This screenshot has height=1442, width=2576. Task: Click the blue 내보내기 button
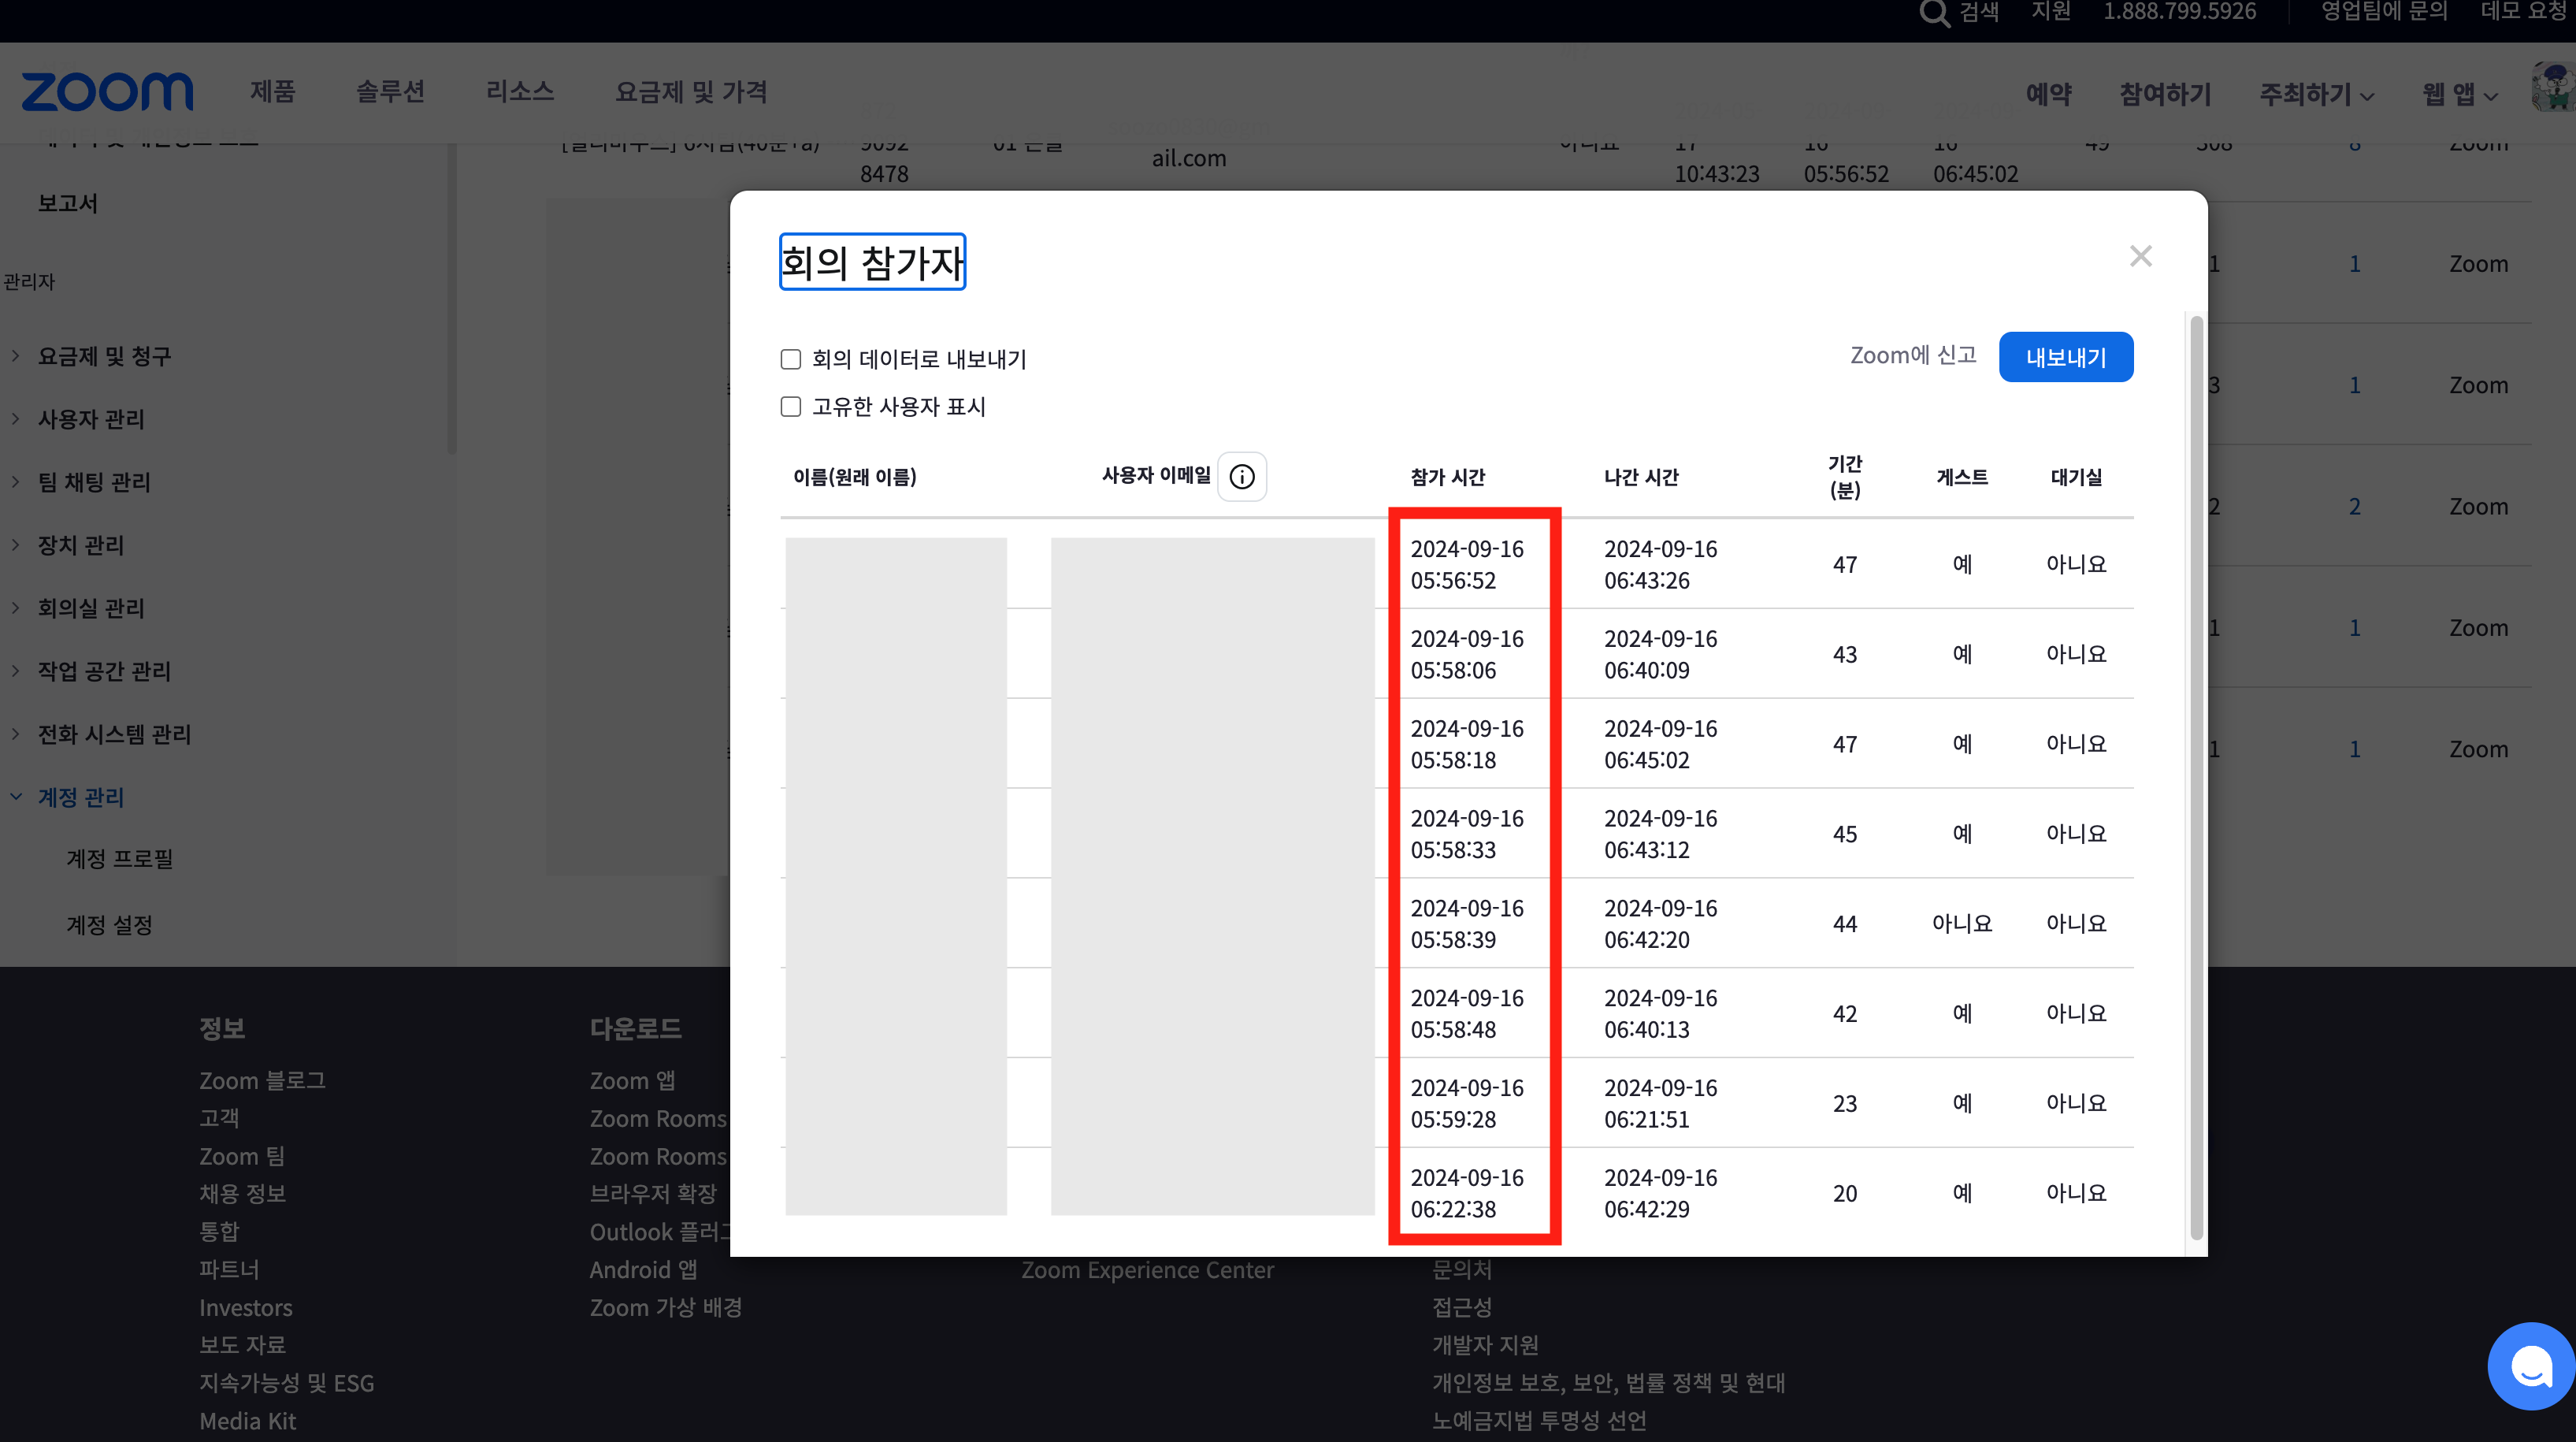click(2065, 357)
